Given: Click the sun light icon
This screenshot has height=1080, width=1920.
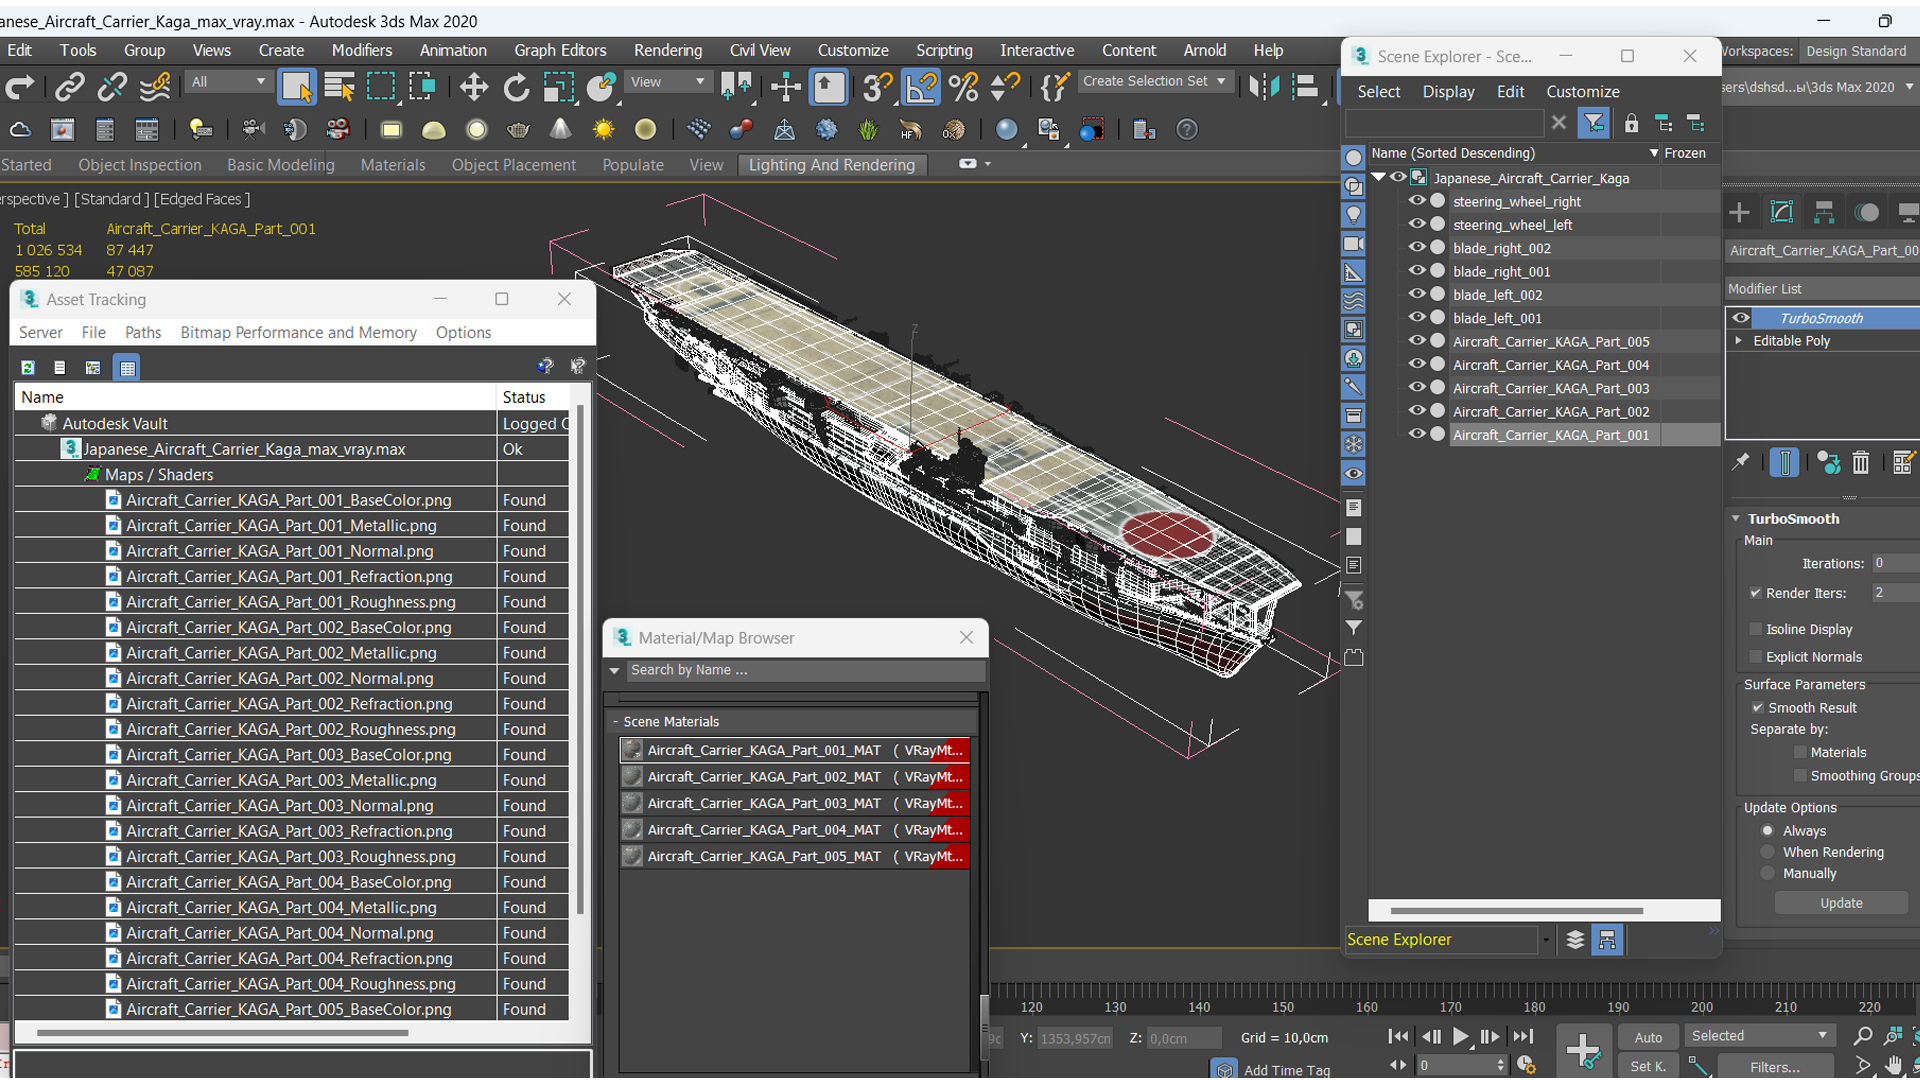Looking at the screenshot, I should click(x=603, y=130).
